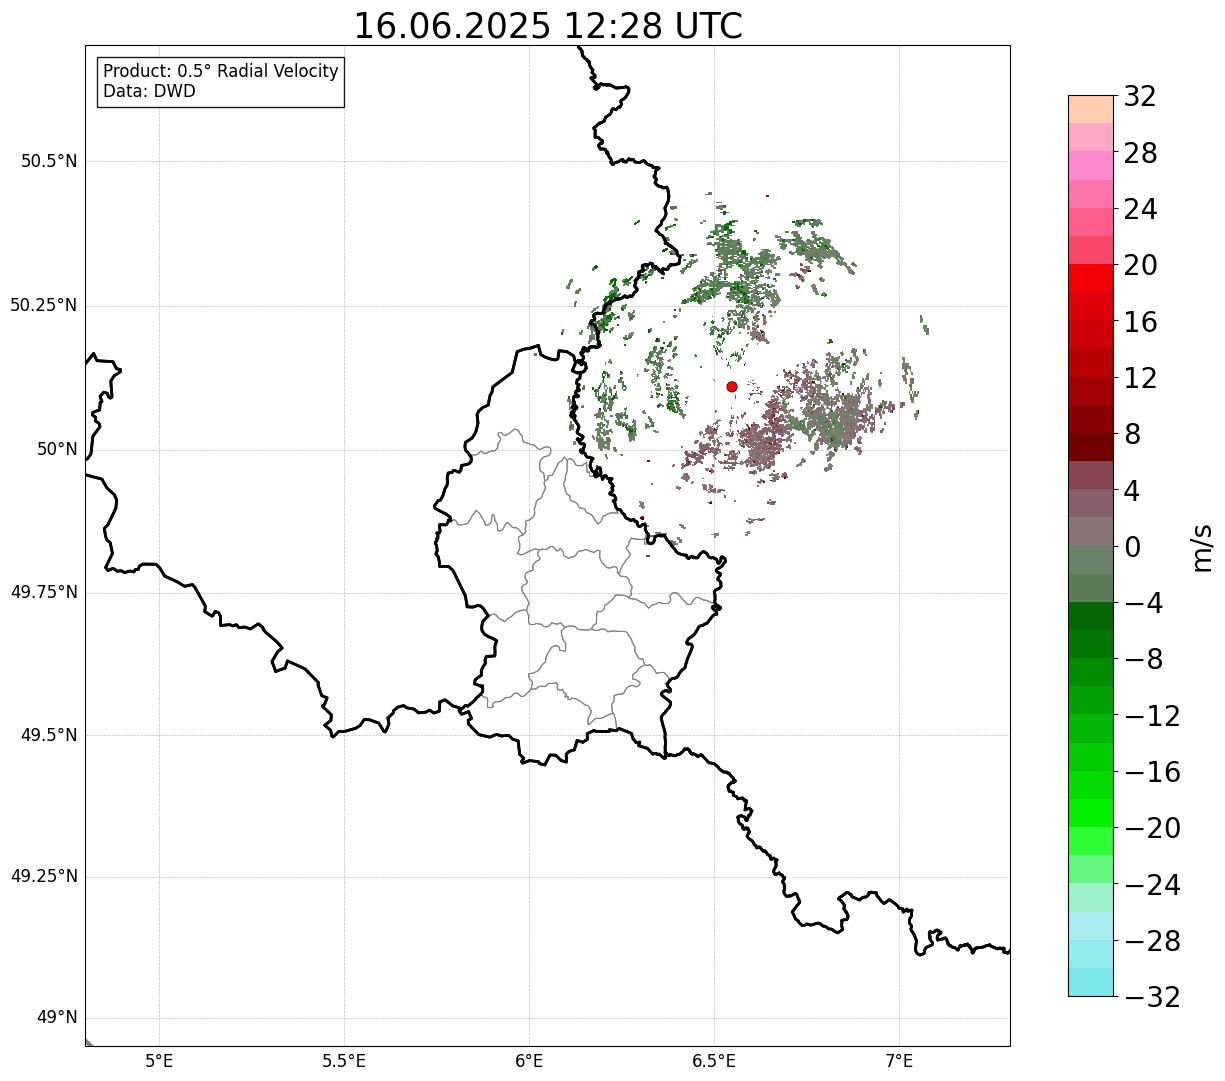The width and height of the screenshot is (1225, 1081).
Task: Click the colorbar tick label −20
Action: (x=1152, y=829)
